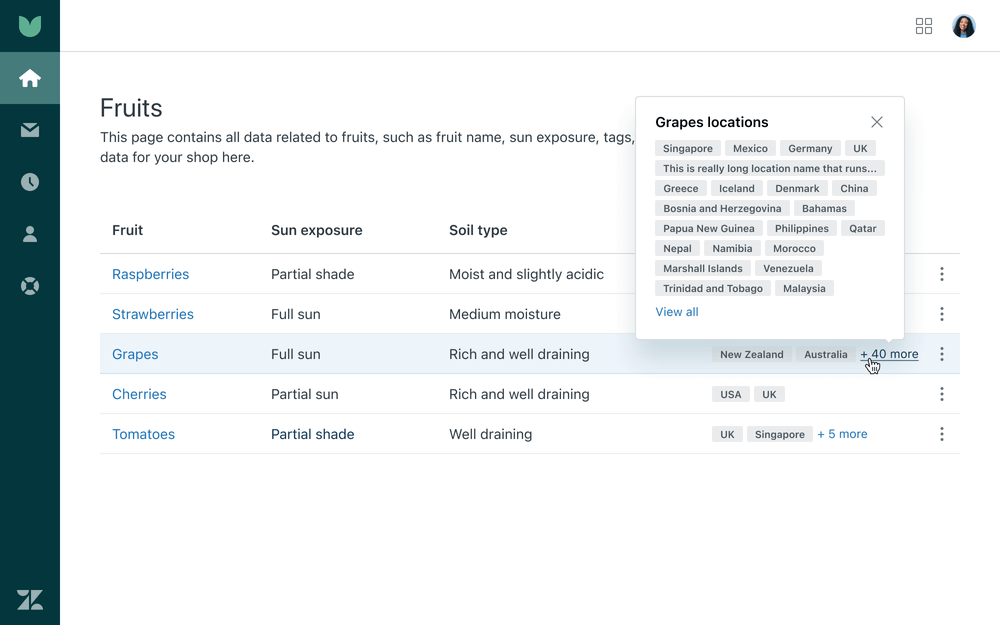Click the Singapore tag in popover
This screenshot has width=1000, height=625.
(688, 149)
